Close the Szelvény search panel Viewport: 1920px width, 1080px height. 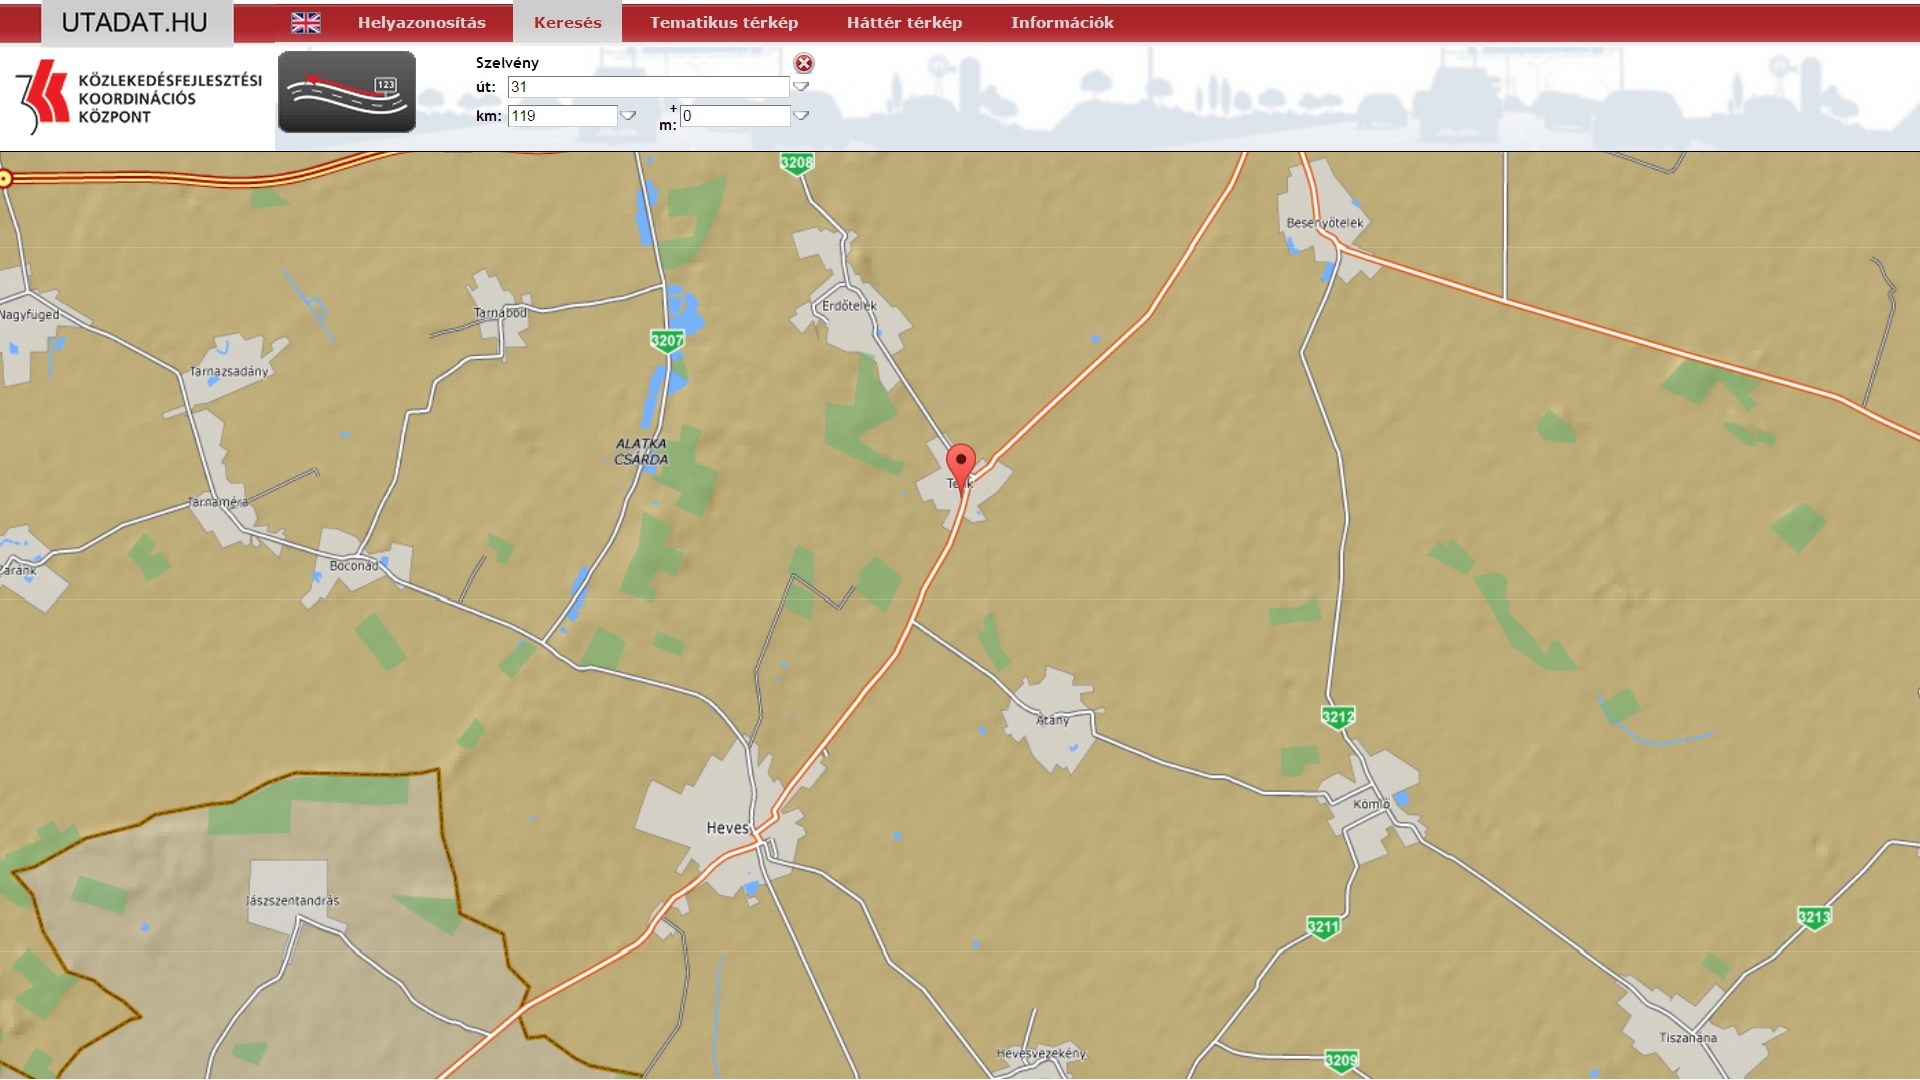[804, 63]
